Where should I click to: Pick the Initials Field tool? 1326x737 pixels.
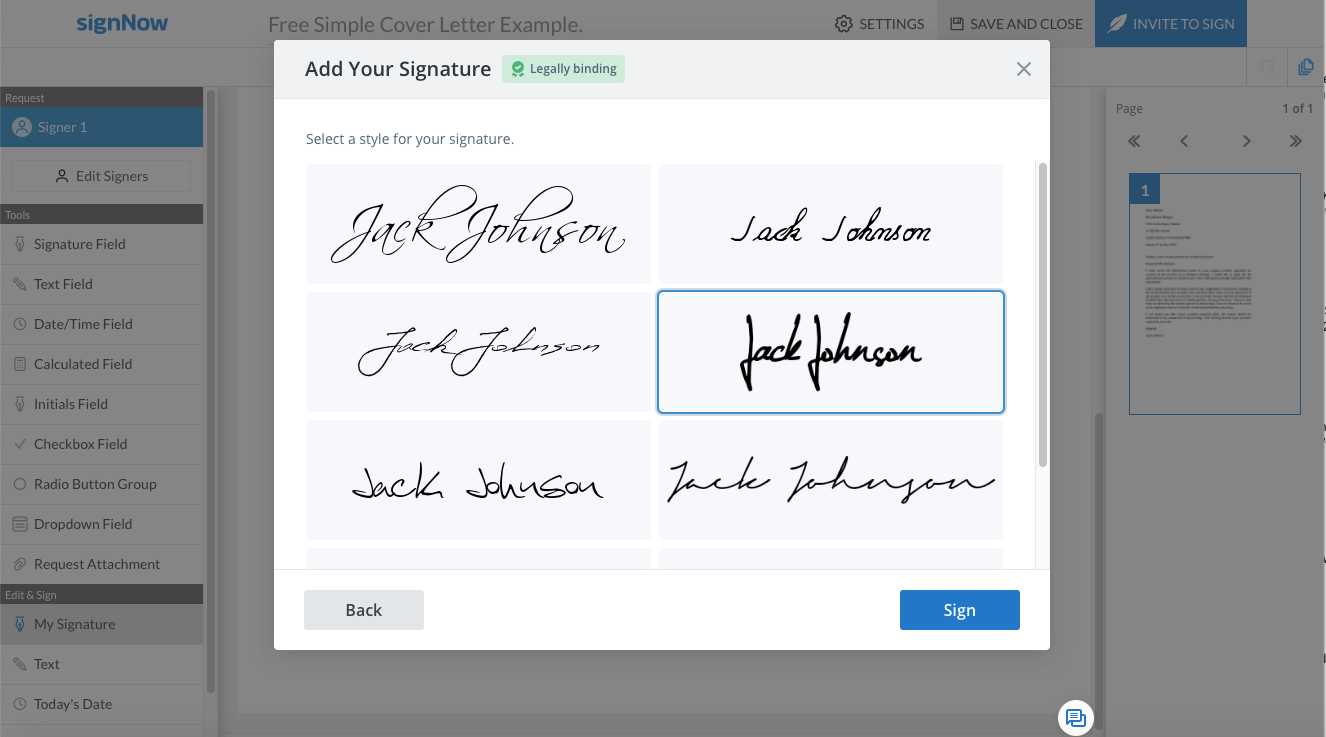[x=101, y=404]
